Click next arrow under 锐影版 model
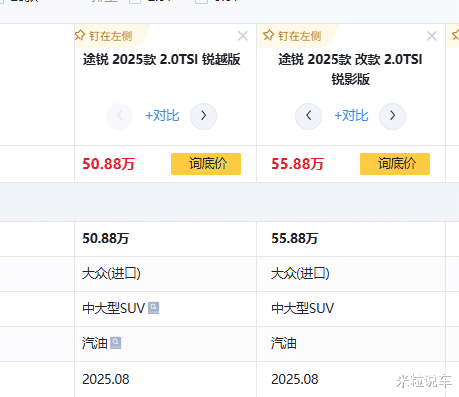Image resolution: width=459 pixels, height=397 pixels. [392, 116]
